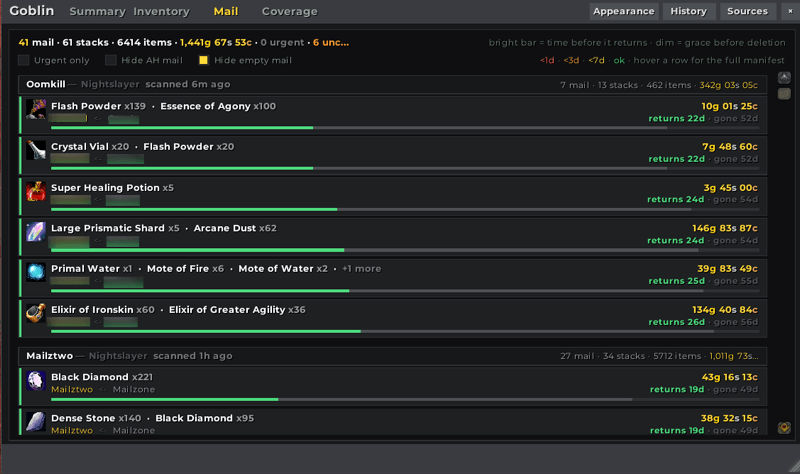Click the Mailztwo character header
800x474 pixels.
pos(392,356)
